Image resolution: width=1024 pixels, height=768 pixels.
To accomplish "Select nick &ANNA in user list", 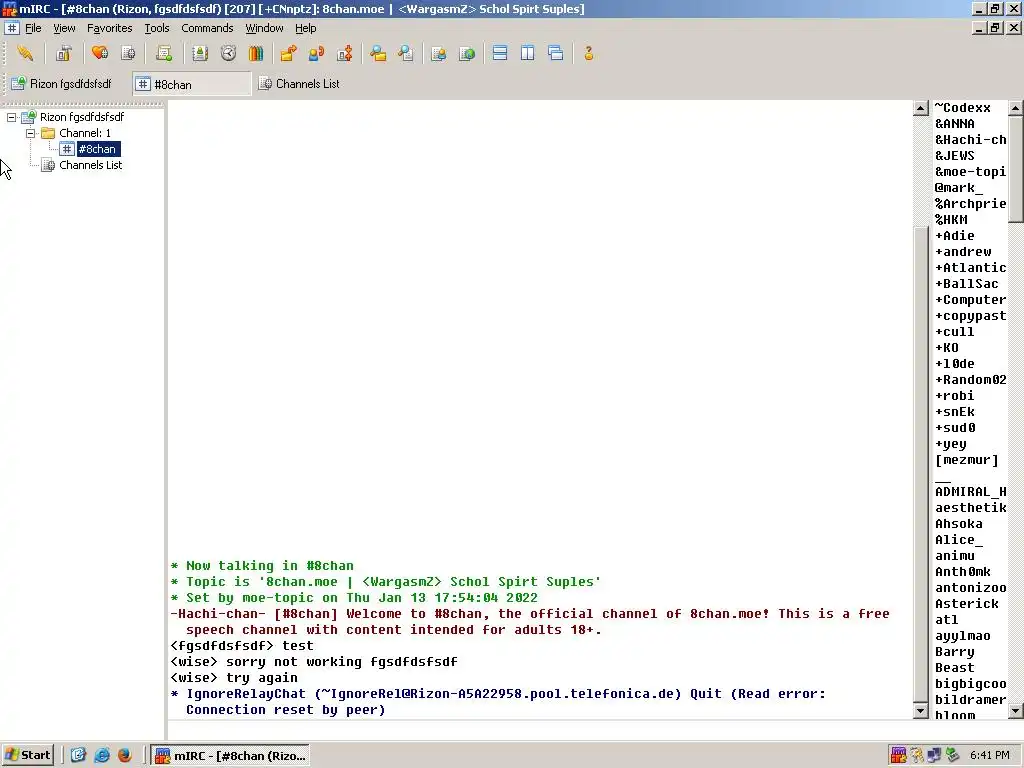I will click(x=955, y=123).
